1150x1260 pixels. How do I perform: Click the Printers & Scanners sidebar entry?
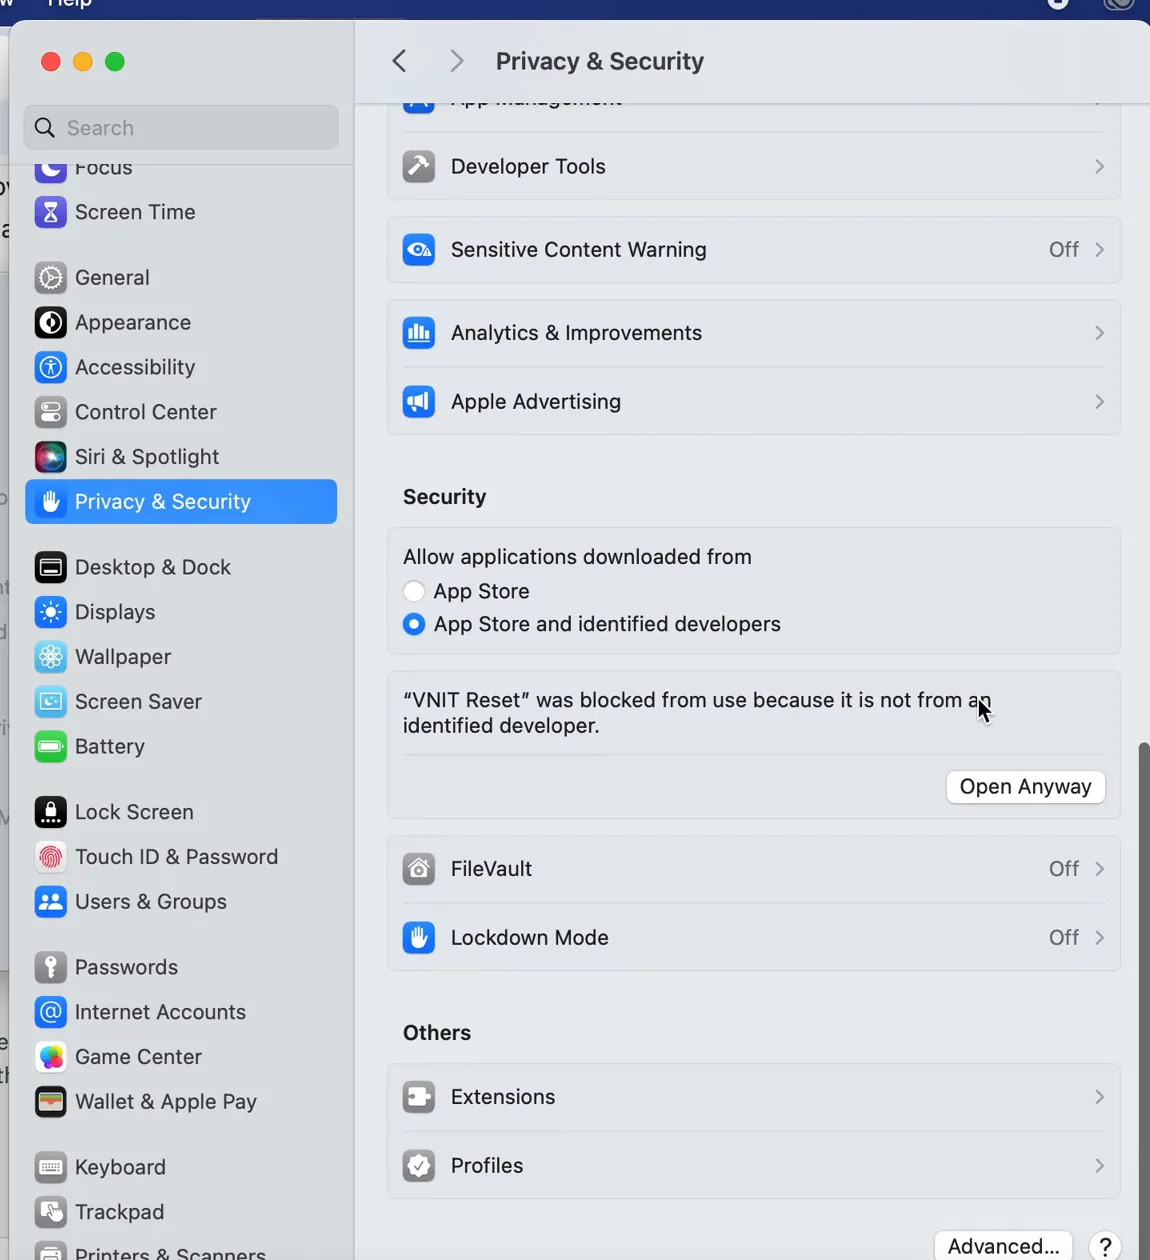[x=181, y=1250]
